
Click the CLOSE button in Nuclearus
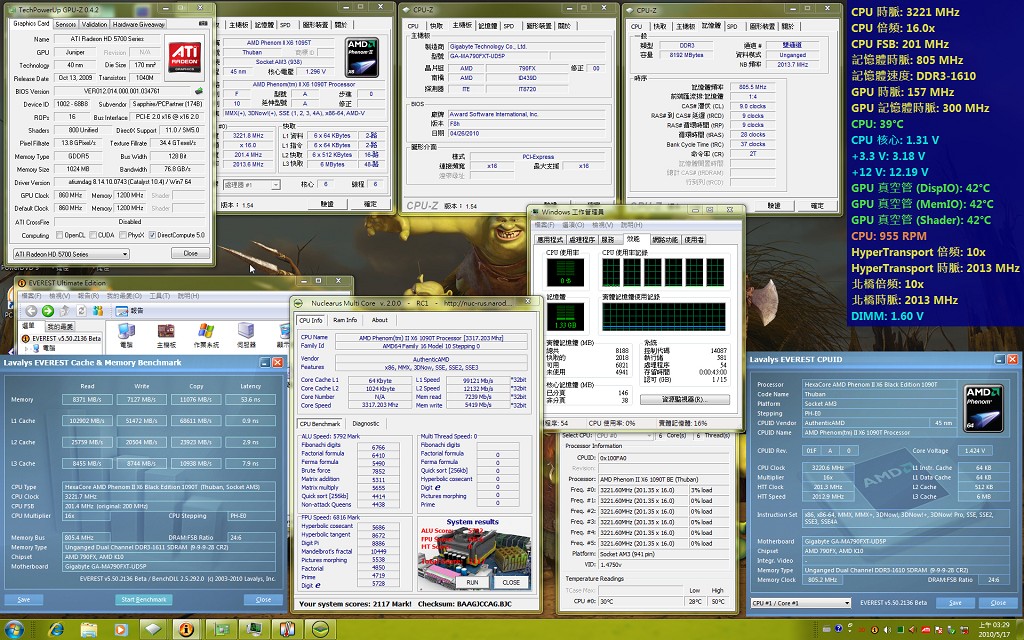[x=511, y=582]
